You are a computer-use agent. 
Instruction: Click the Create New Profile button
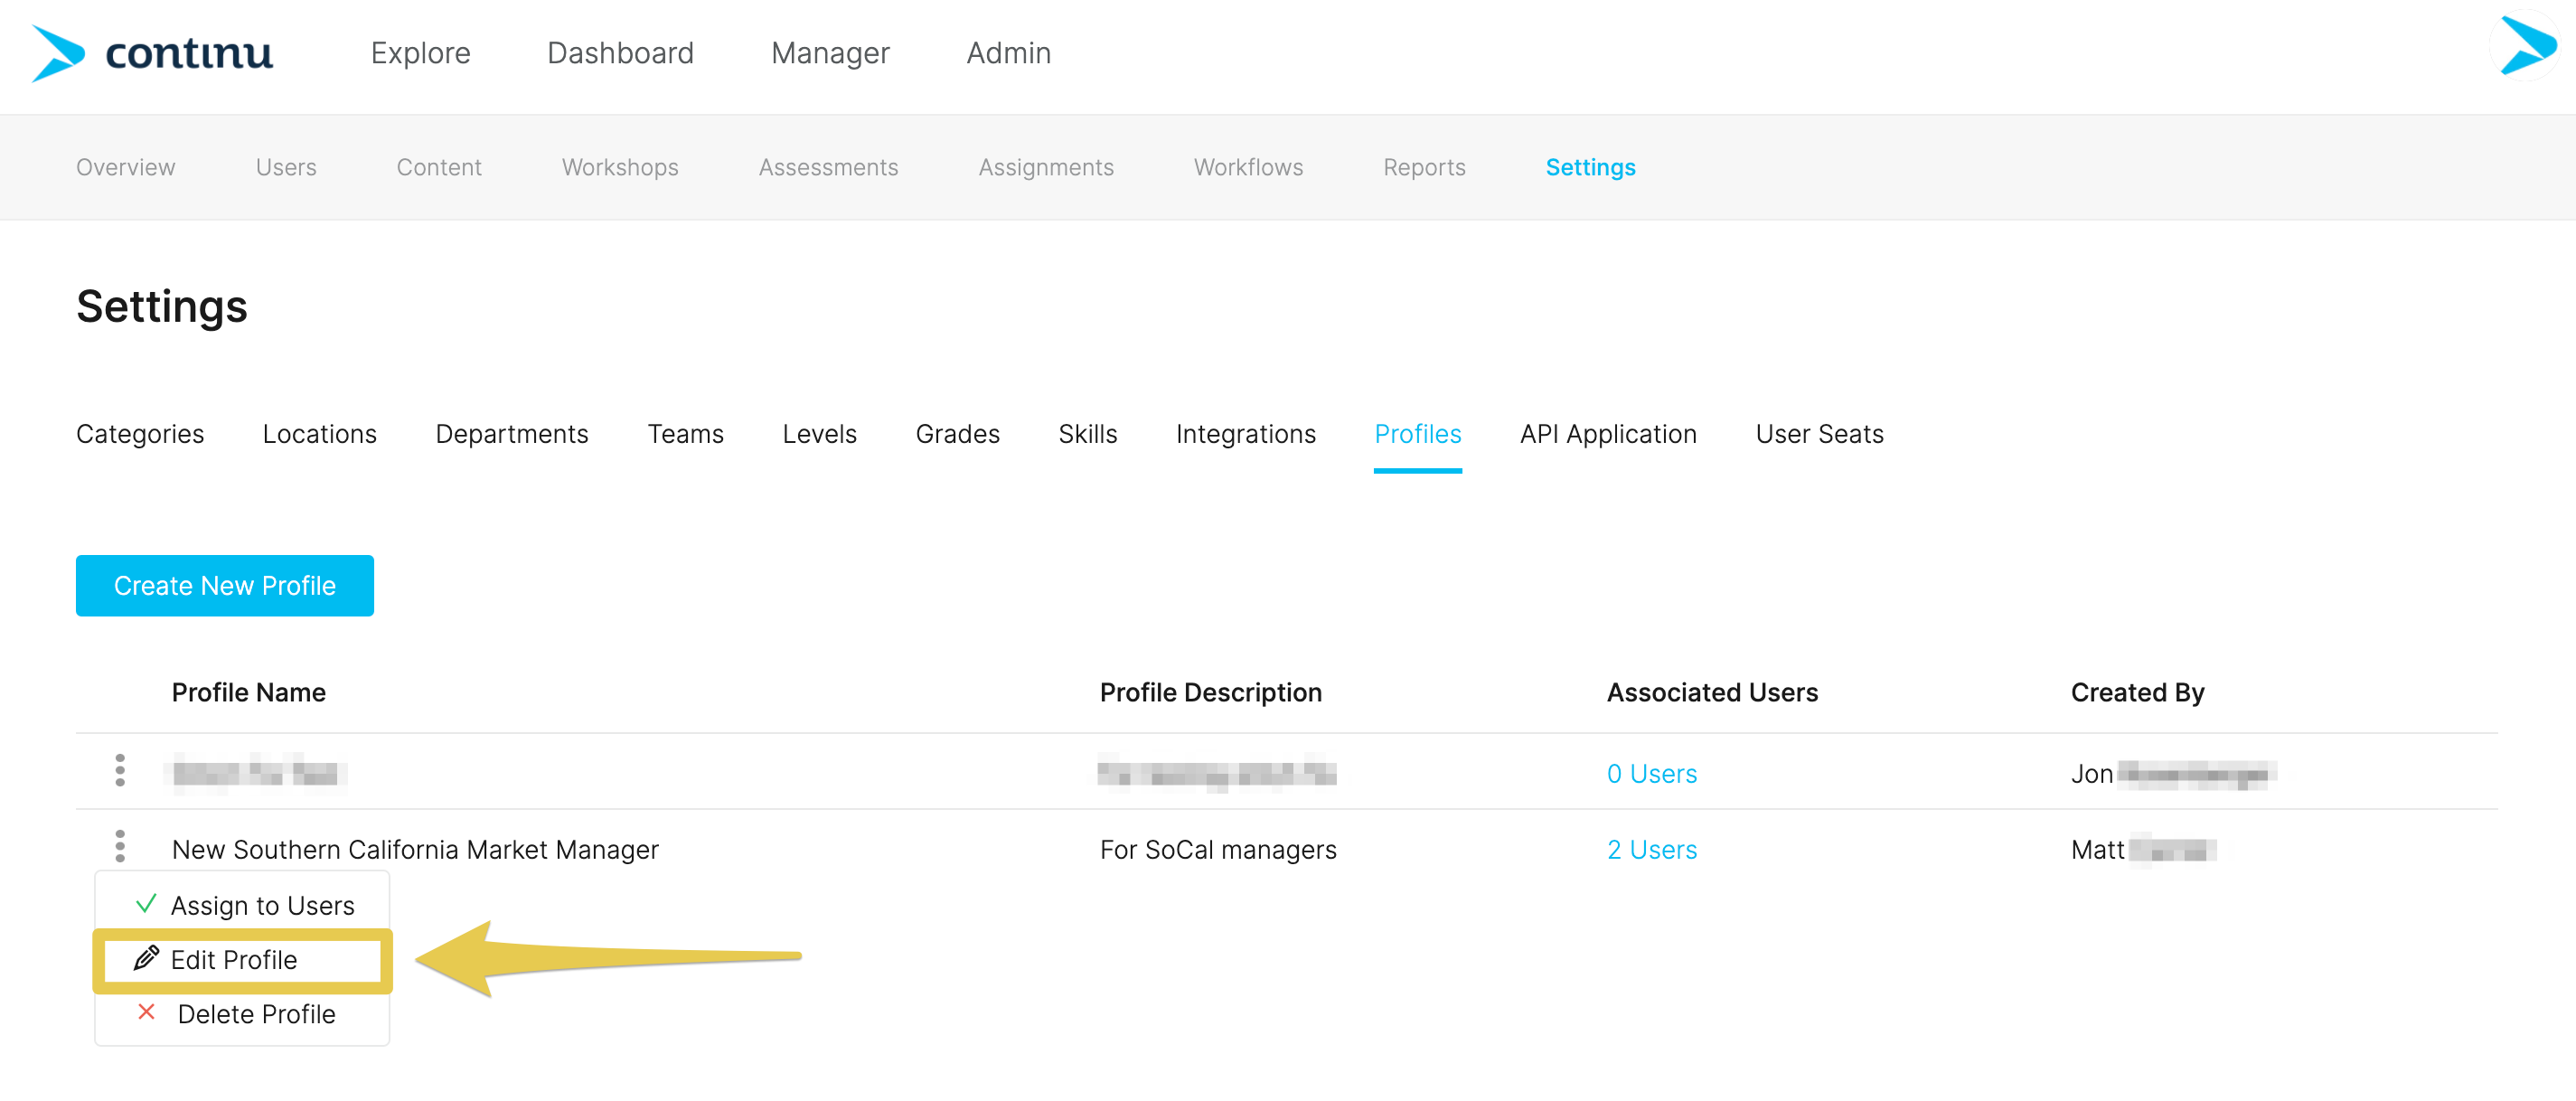tap(225, 585)
